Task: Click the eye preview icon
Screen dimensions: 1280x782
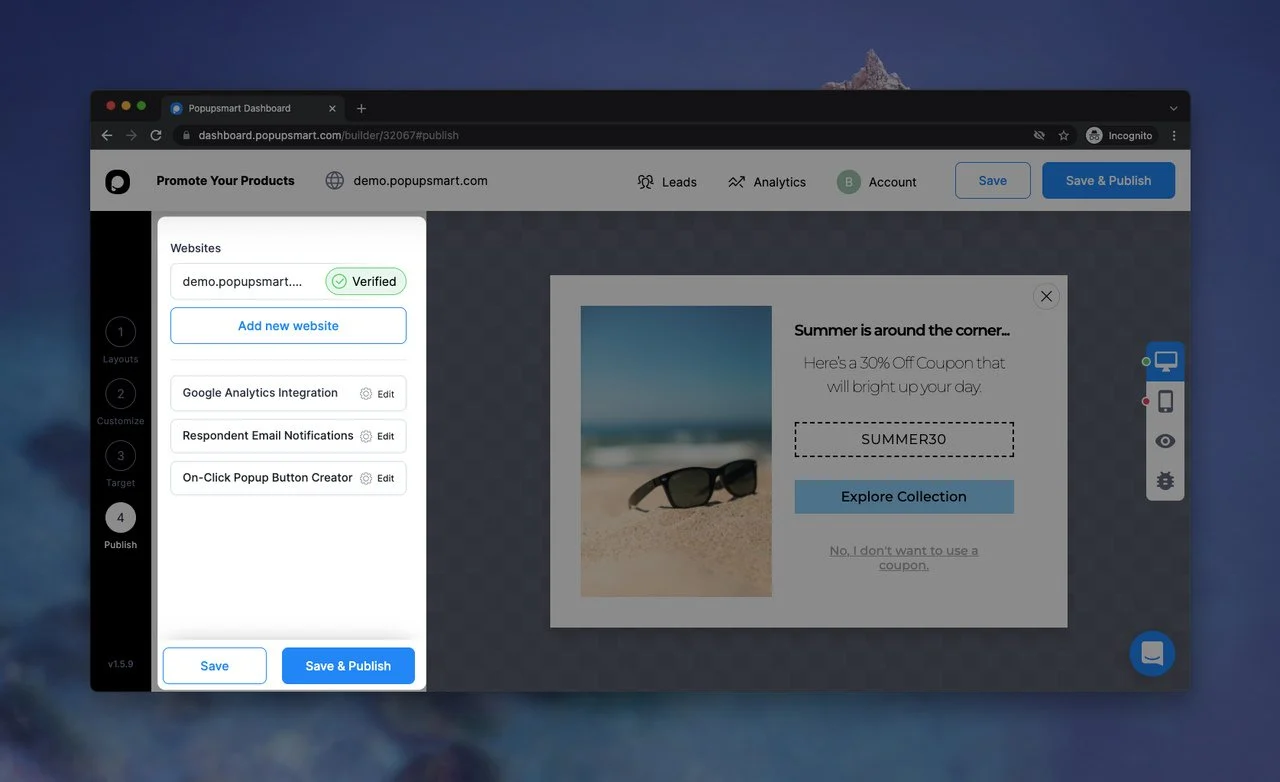Action: pyautogui.click(x=1165, y=441)
